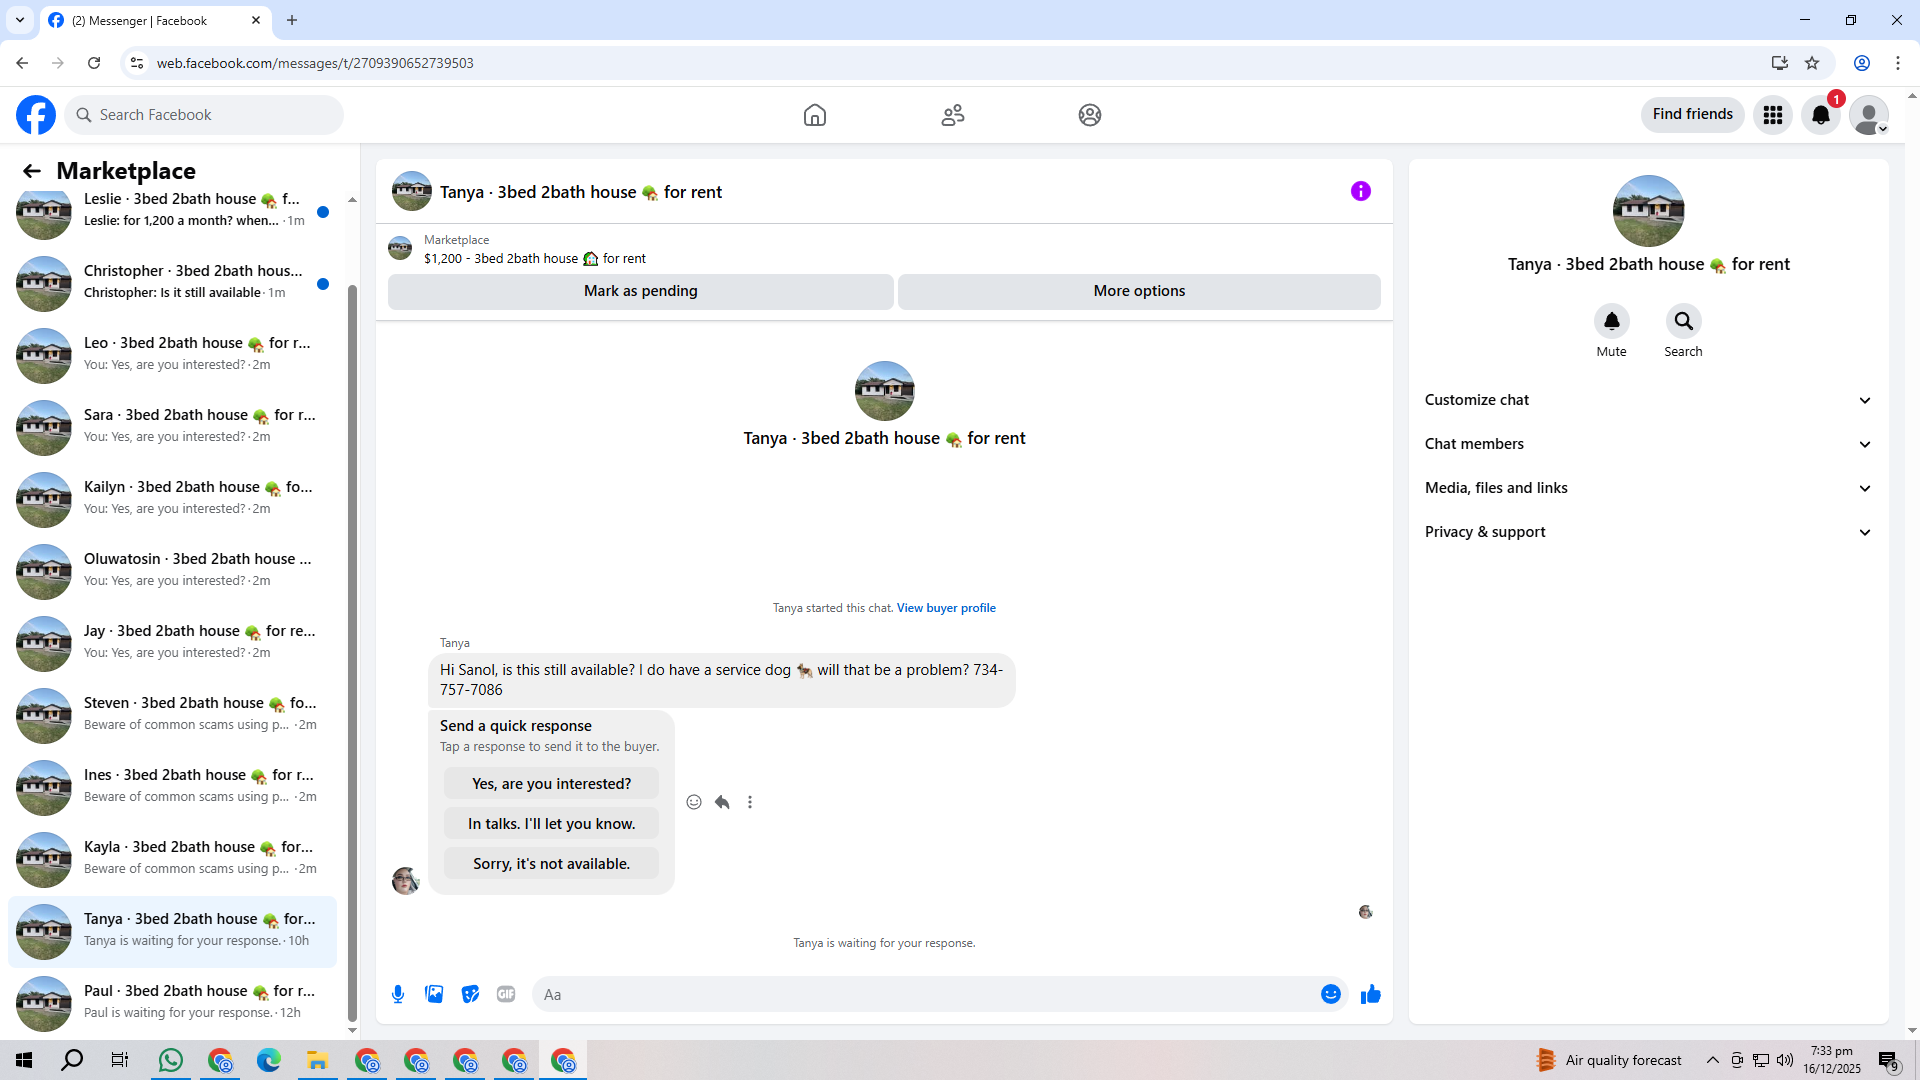Send quick response 'Yes, are you interested?'
1920x1080 pixels.
[552, 784]
